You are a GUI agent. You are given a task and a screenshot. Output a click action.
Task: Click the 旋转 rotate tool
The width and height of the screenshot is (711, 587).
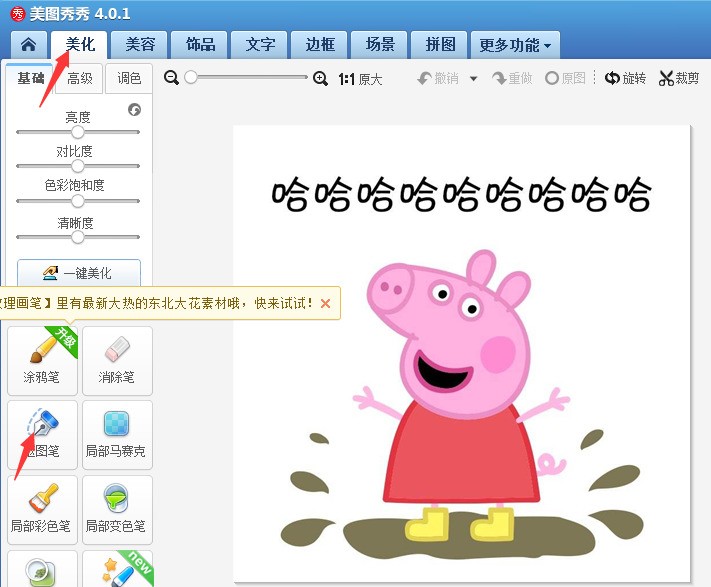(x=625, y=78)
